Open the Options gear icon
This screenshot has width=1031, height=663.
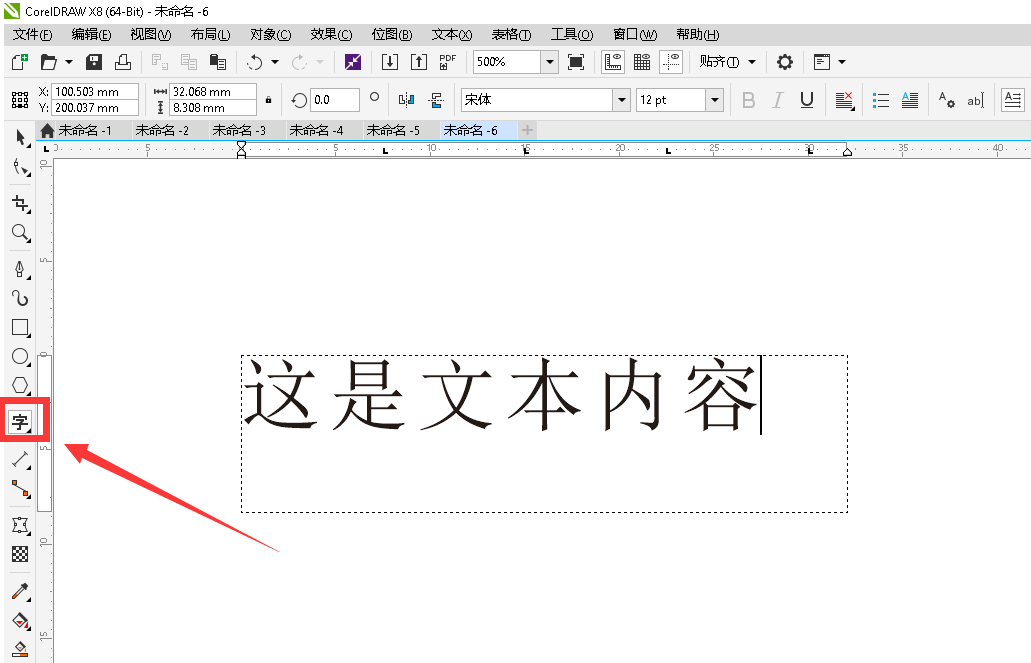[x=784, y=62]
